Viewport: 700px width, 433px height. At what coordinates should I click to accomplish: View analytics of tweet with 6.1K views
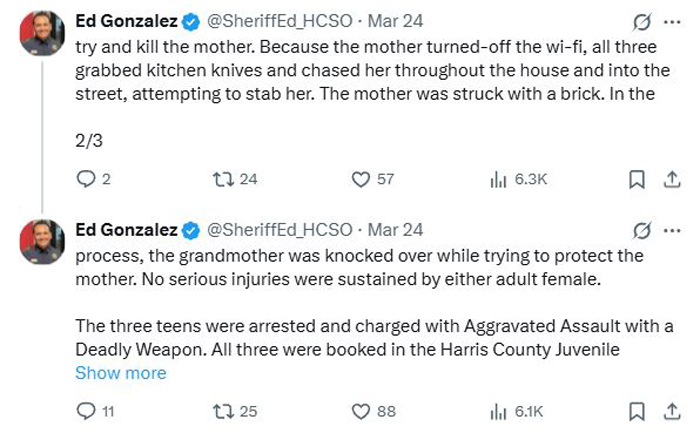click(x=517, y=411)
